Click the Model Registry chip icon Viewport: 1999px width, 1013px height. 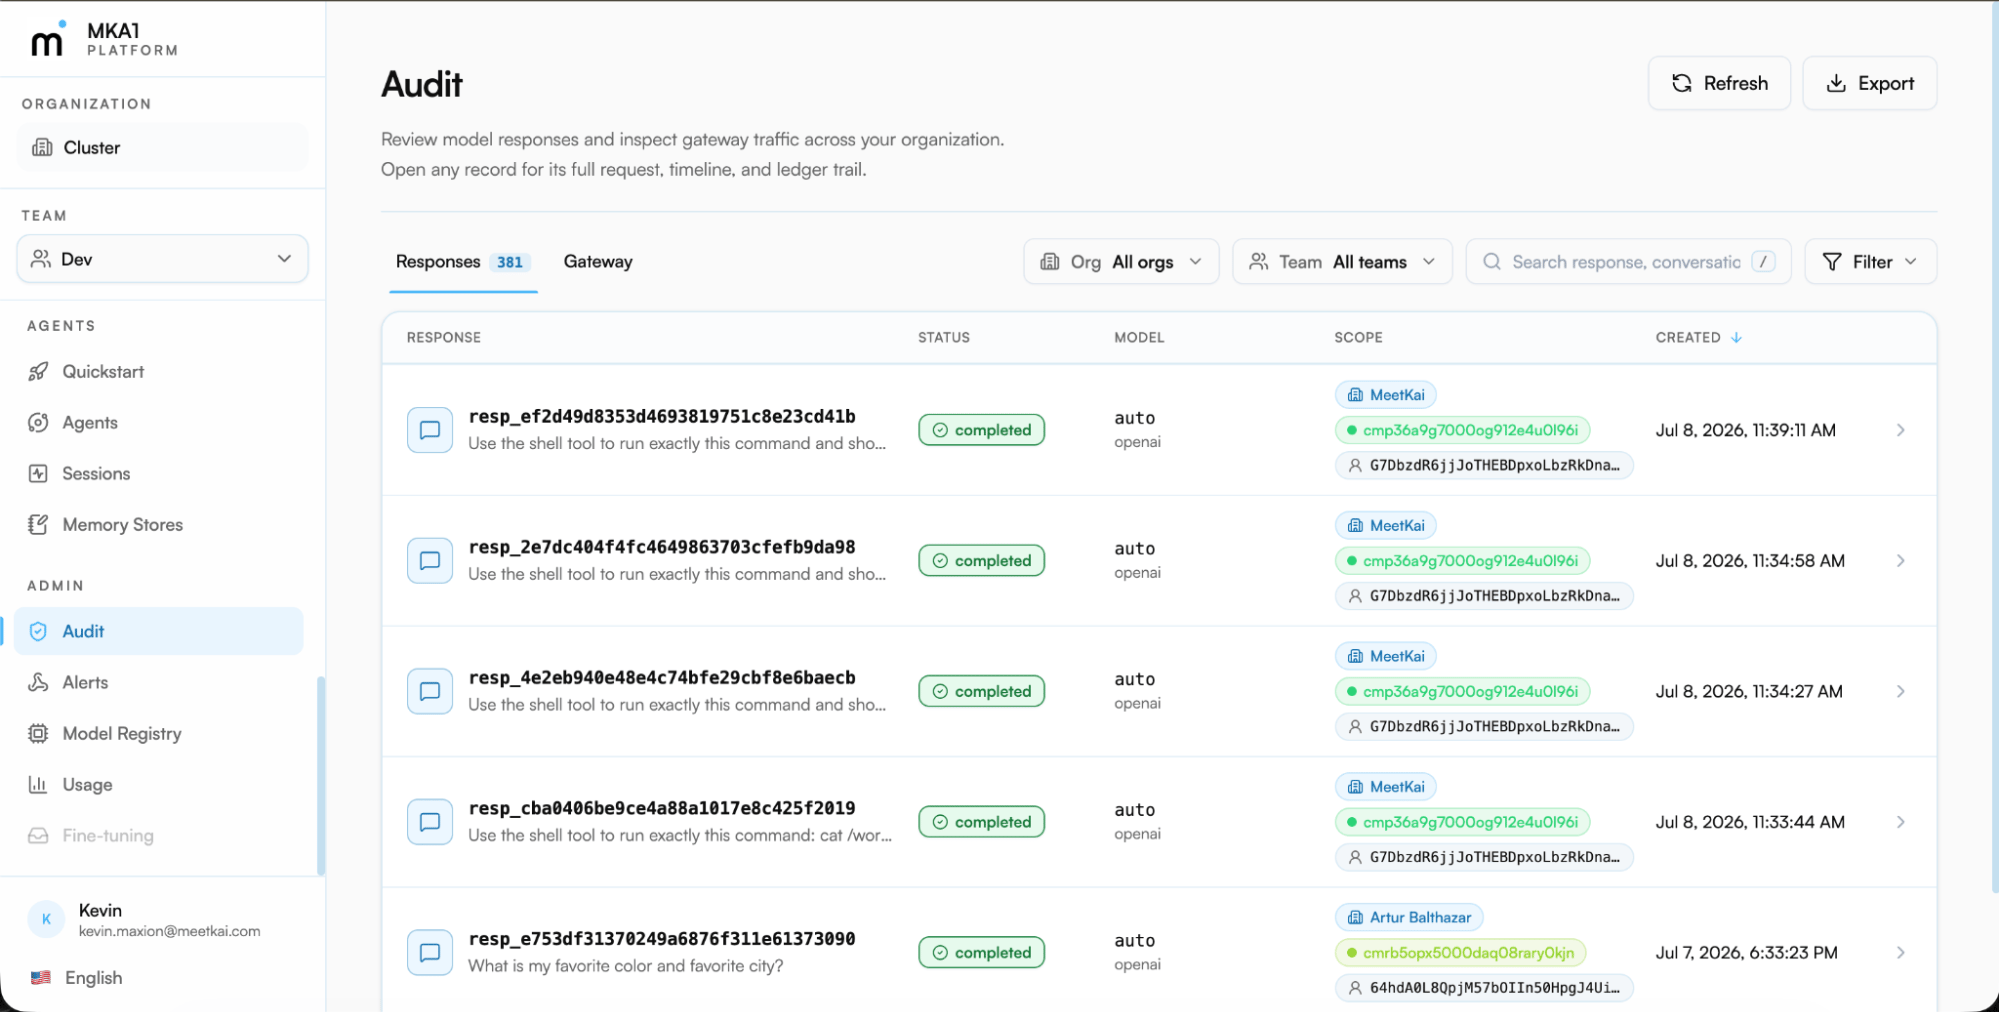[x=38, y=734]
